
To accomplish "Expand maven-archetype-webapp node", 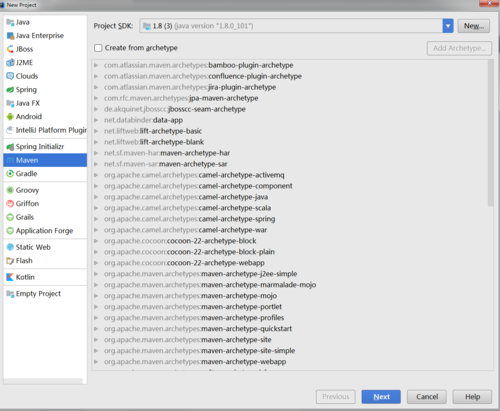I will click(x=96, y=362).
